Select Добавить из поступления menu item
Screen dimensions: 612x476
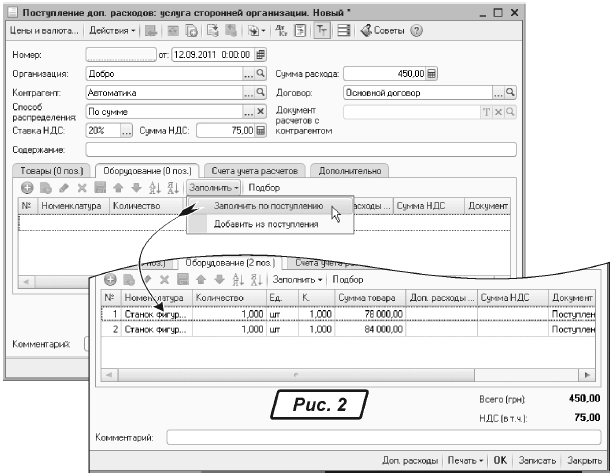click(265, 224)
